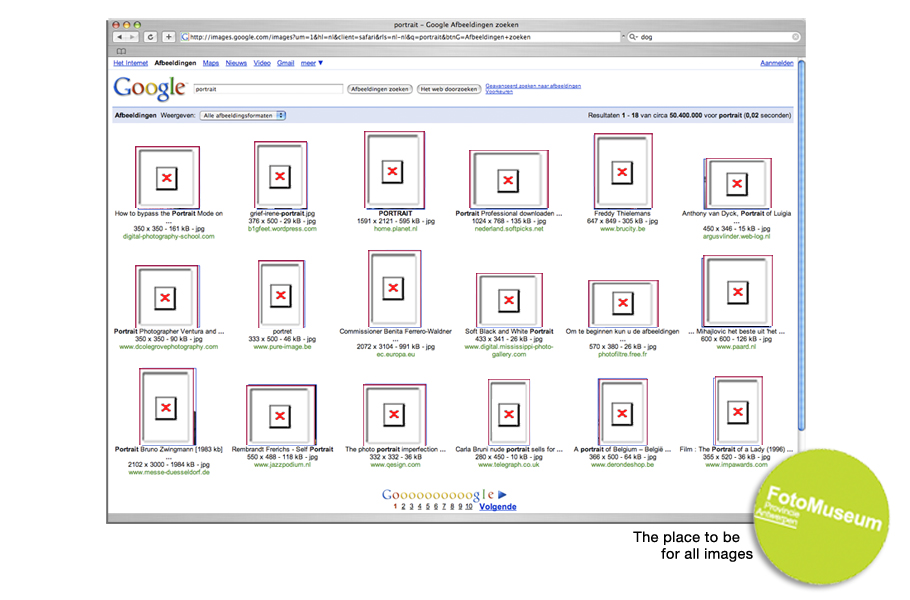
Task: Click nederland.softpicks.net source link
Action: [x=509, y=229]
